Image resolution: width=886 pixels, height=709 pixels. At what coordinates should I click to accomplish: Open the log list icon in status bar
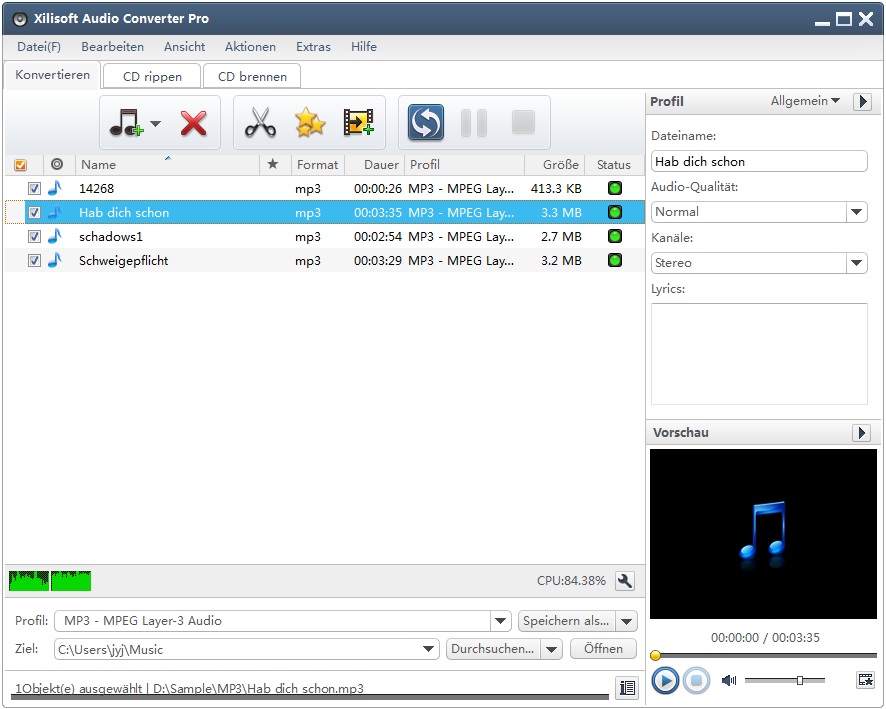(627, 688)
